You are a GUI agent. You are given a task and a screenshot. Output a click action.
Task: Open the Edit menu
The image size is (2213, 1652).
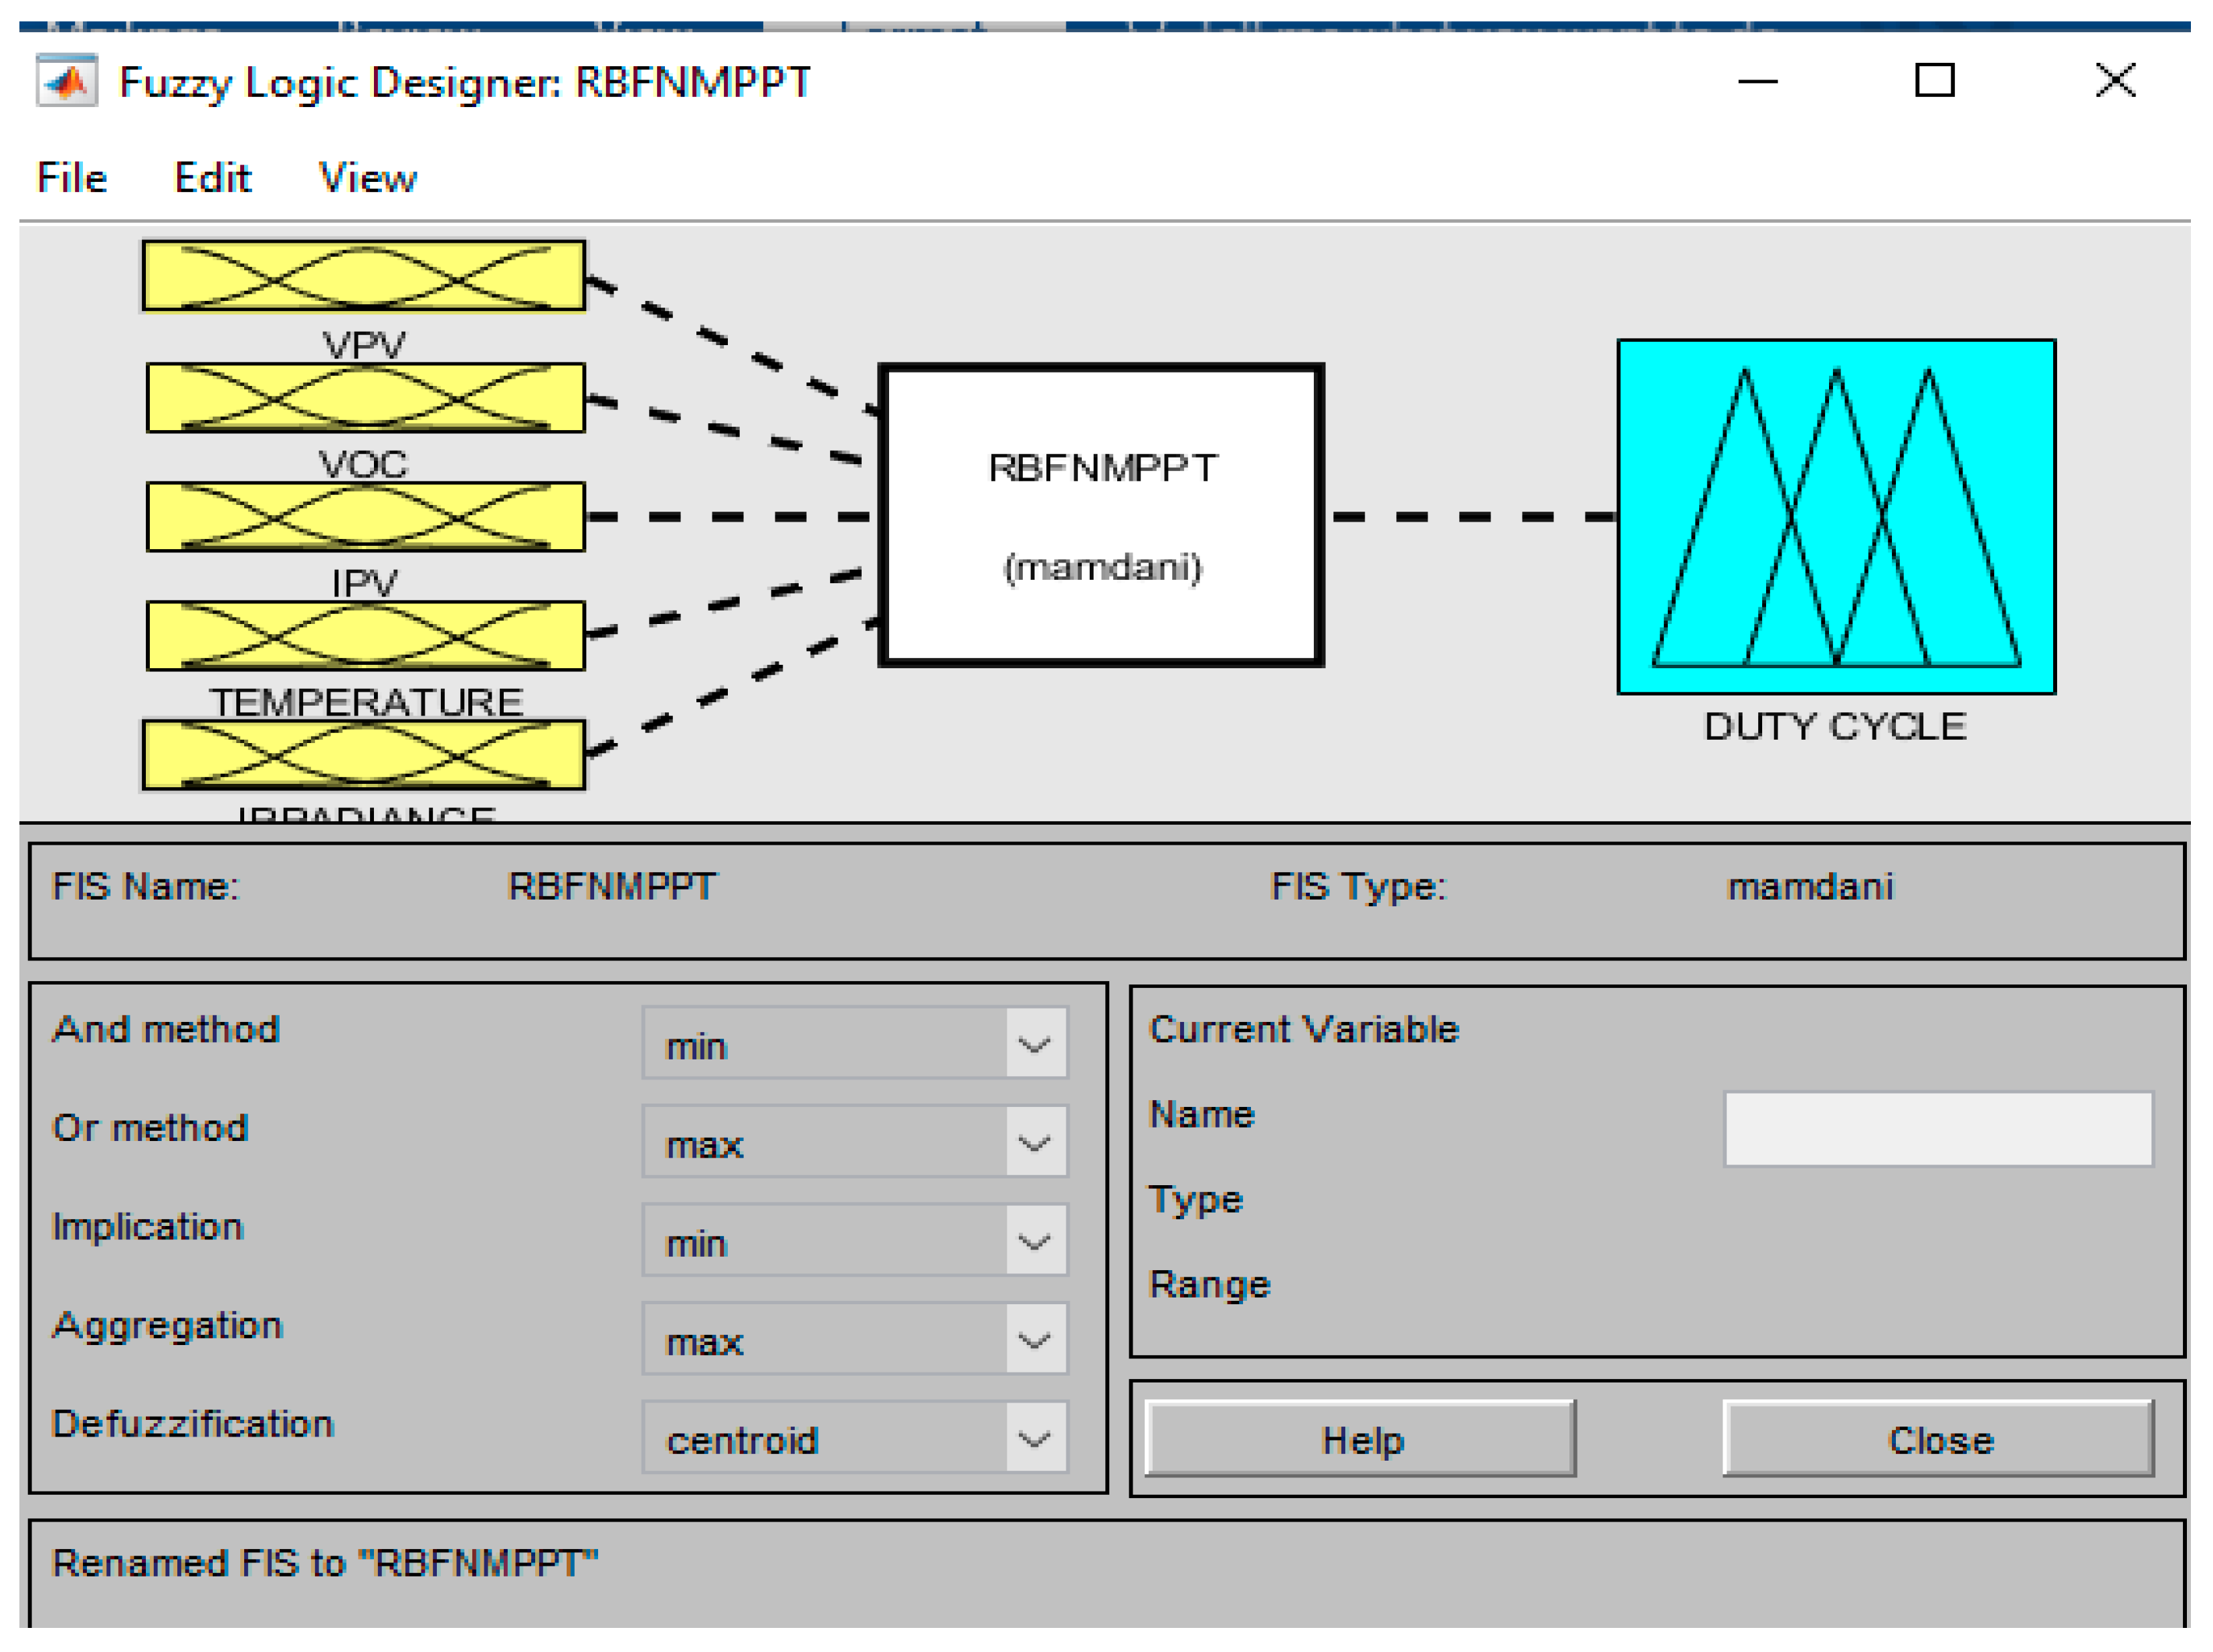pyautogui.click(x=212, y=178)
